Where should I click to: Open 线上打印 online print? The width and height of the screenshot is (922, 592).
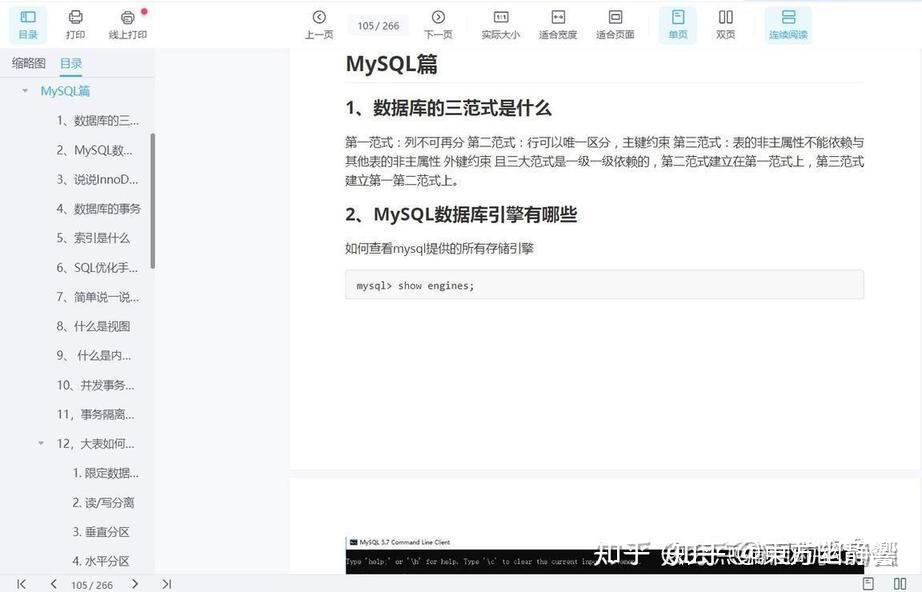pyautogui.click(x=128, y=25)
